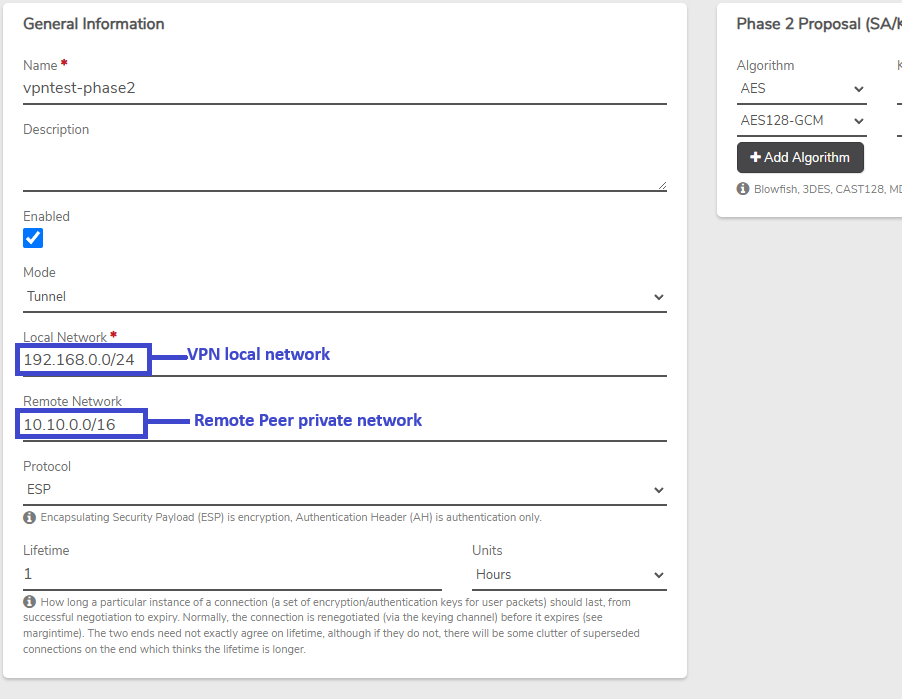Click the General Information heading
902x699 pixels.
pos(94,24)
